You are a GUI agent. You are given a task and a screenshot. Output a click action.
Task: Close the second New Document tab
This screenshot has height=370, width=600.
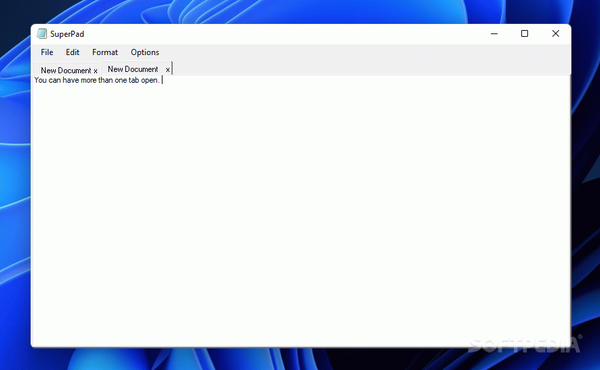(x=168, y=70)
